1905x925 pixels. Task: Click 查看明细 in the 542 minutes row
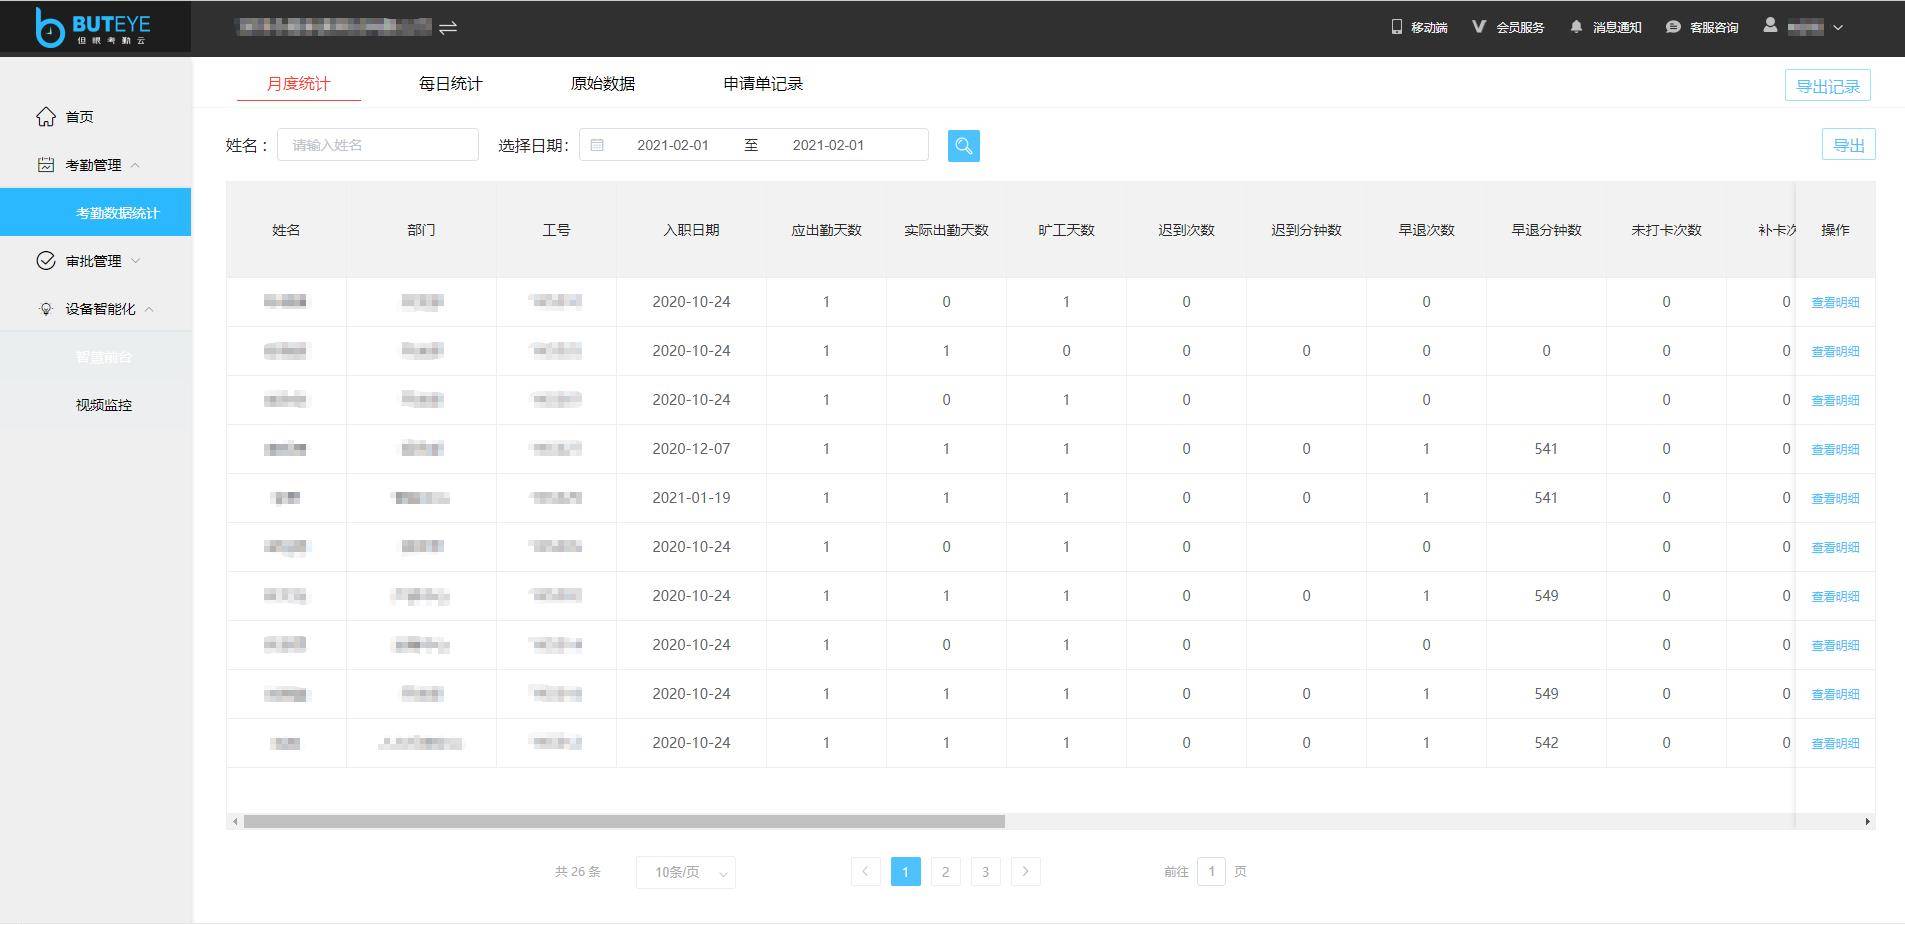(x=1835, y=743)
